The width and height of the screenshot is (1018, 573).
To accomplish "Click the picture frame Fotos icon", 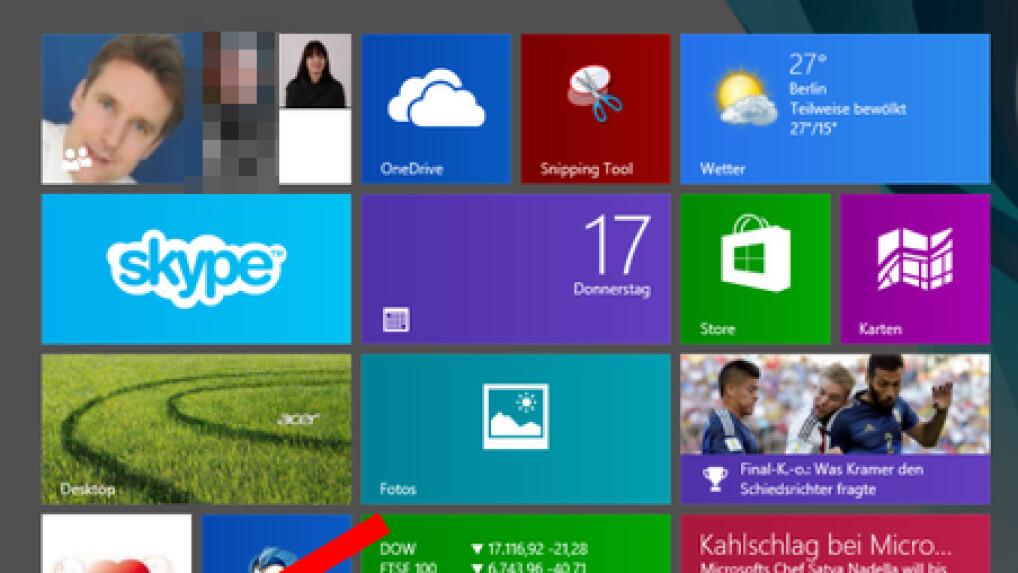I will click(515, 416).
